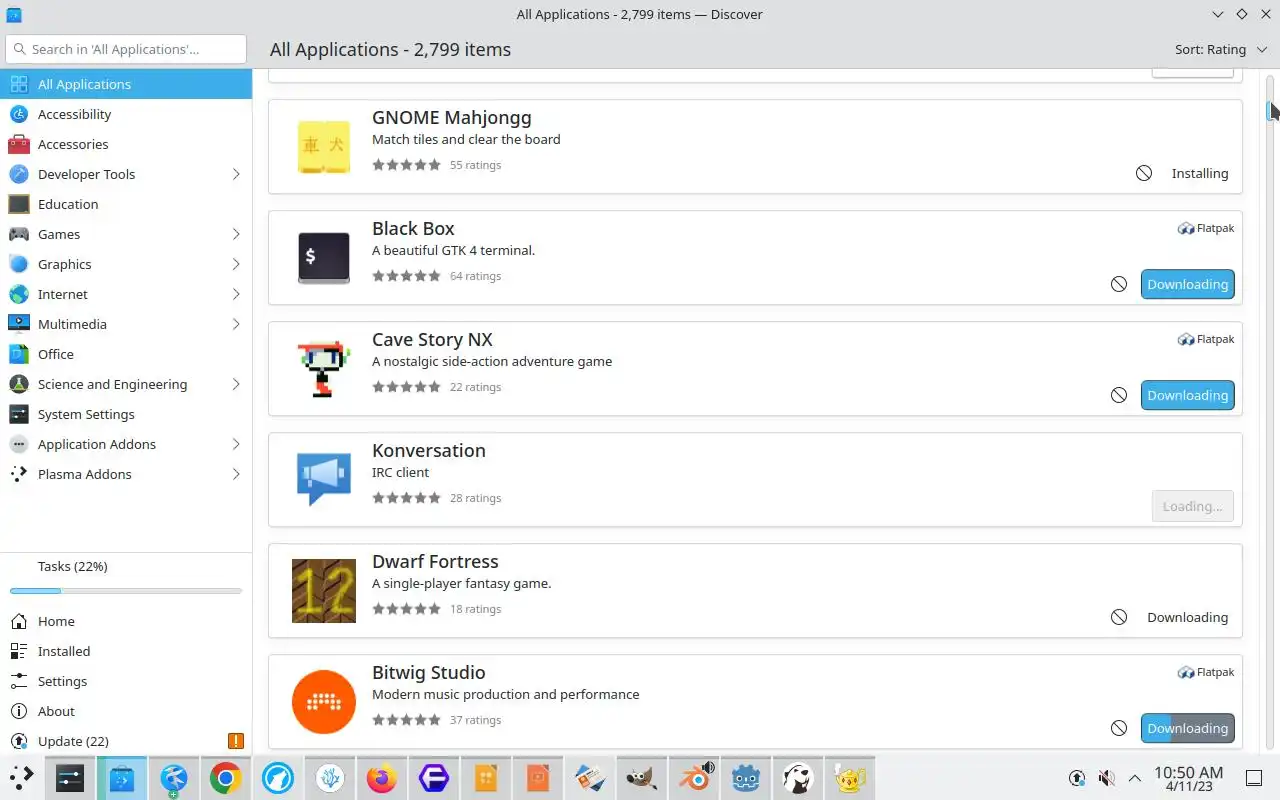Click the Black Box terminal icon

pyautogui.click(x=324, y=257)
